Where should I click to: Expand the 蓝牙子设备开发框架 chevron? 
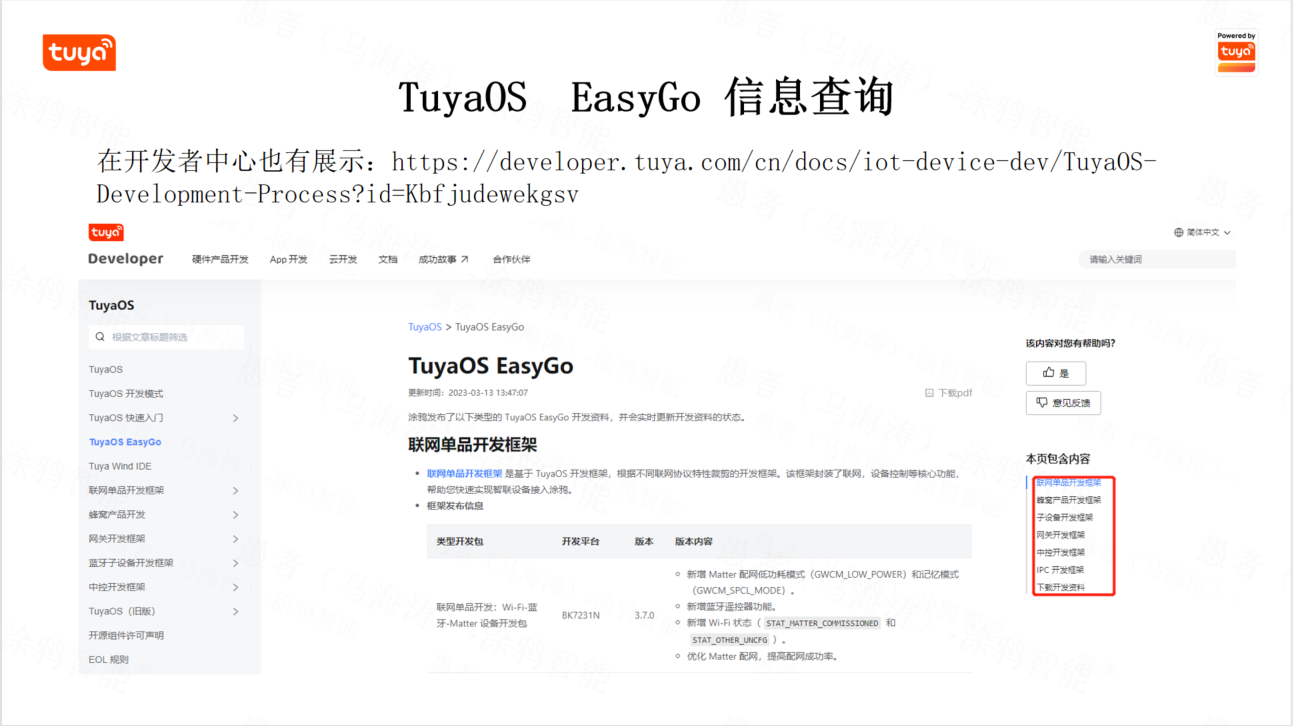pos(236,563)
